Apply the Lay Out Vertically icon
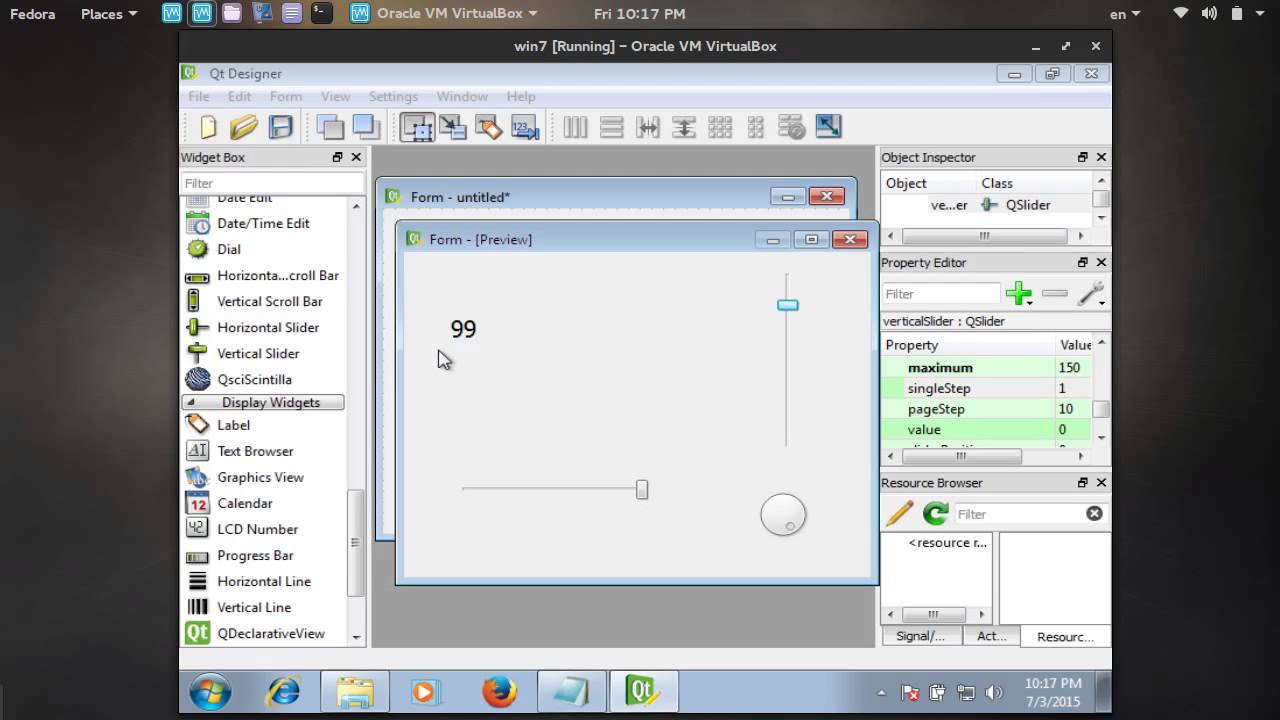The width and height of the screenshot is (1280, 720). point(612,127)
